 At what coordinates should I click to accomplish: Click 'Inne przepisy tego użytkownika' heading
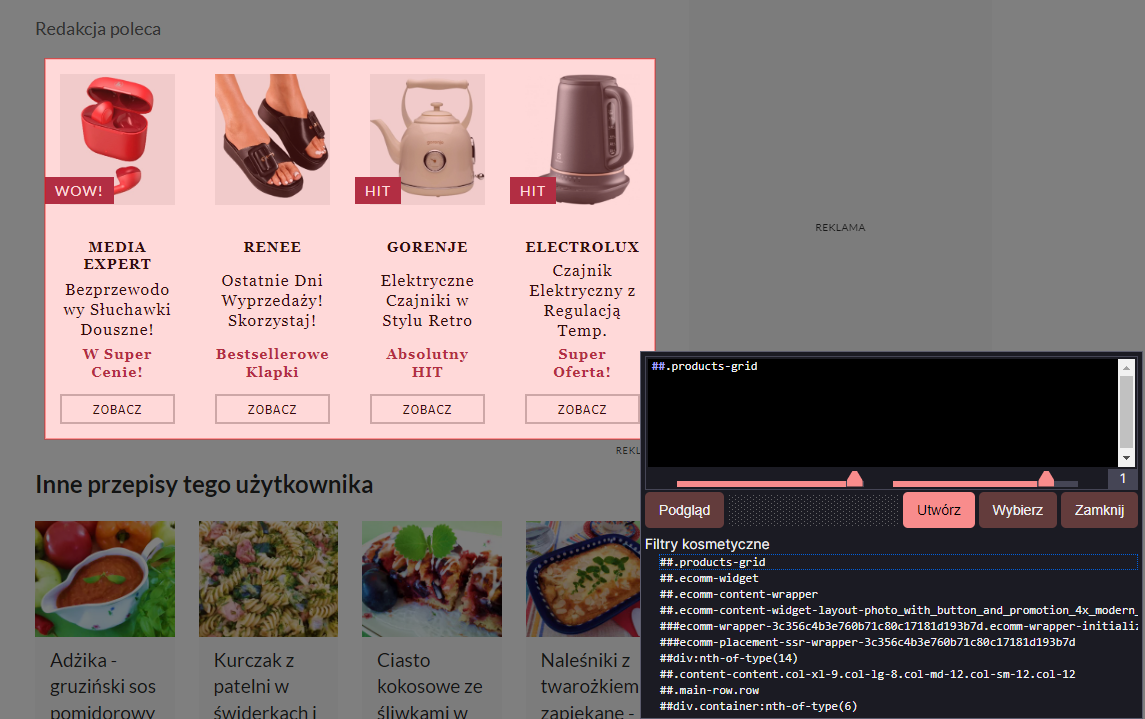tap(204, 485)
